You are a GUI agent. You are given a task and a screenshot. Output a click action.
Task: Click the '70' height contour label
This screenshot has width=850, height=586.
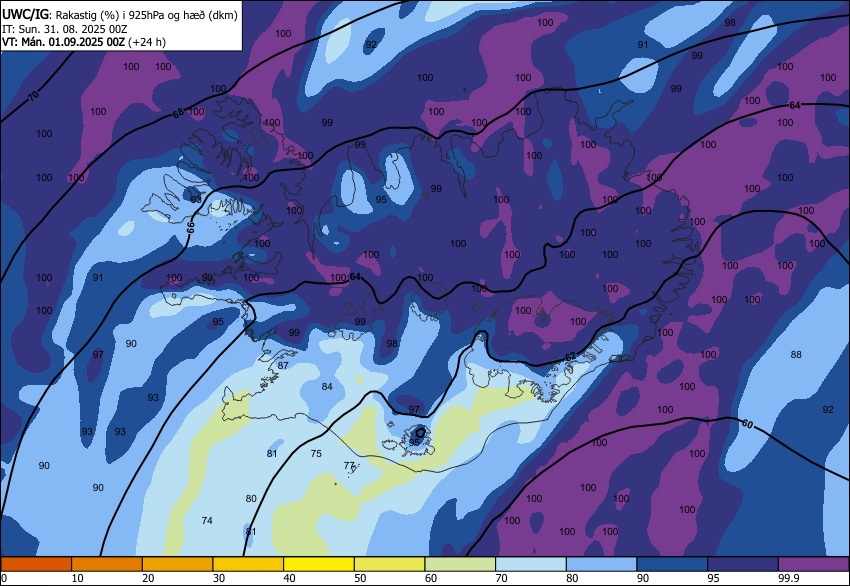[x=34, y=96]
